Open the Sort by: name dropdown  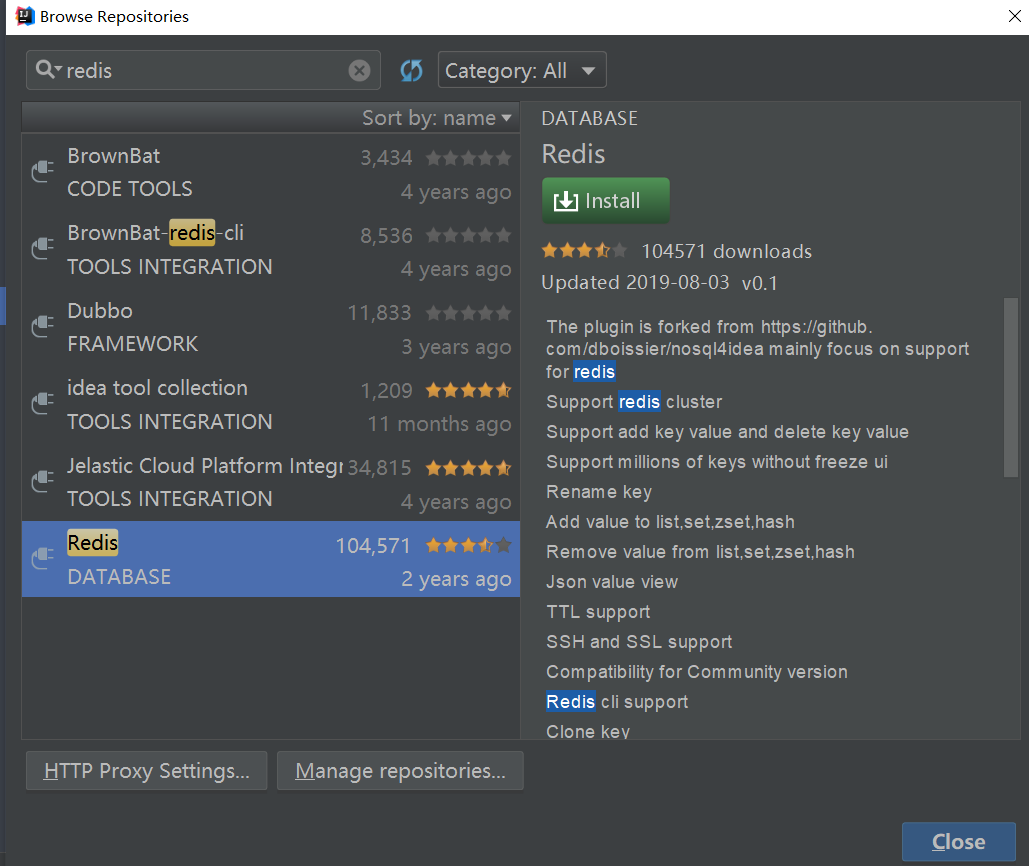click(x=436, y=118)
